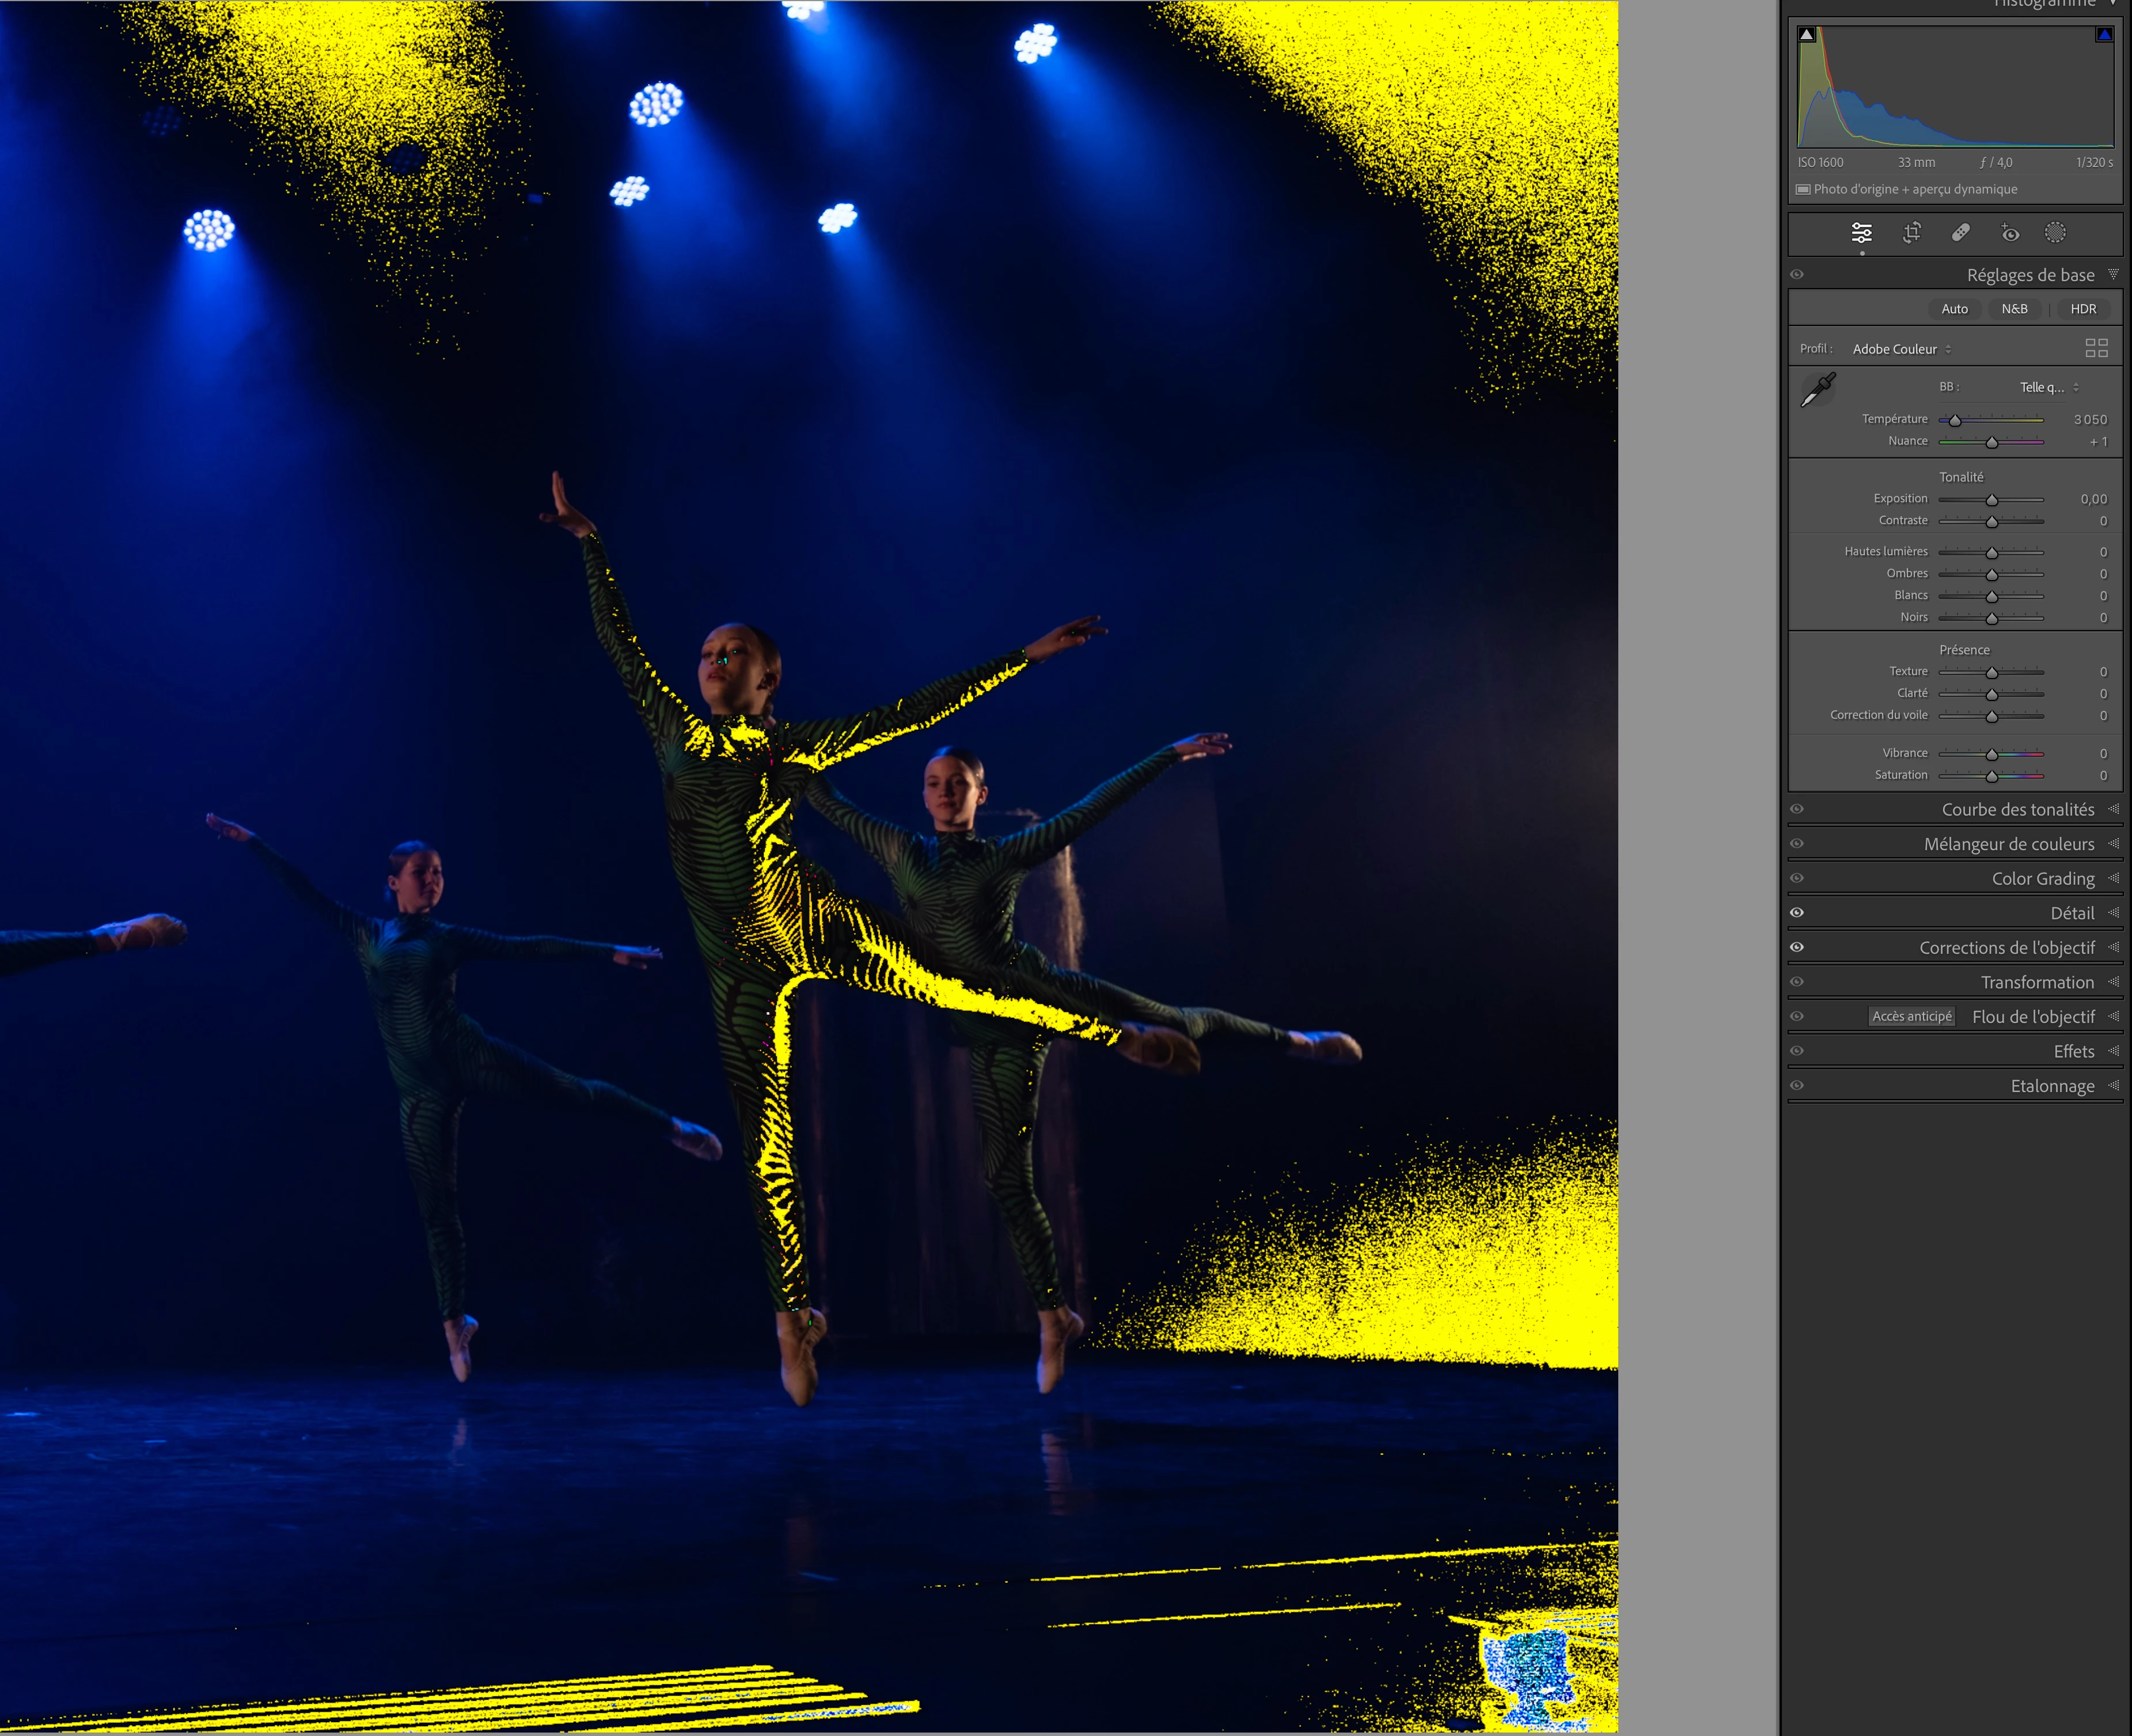Expand the Color Grading panel
The height and width of the screenshot is (1736, 2132).
2042,878
